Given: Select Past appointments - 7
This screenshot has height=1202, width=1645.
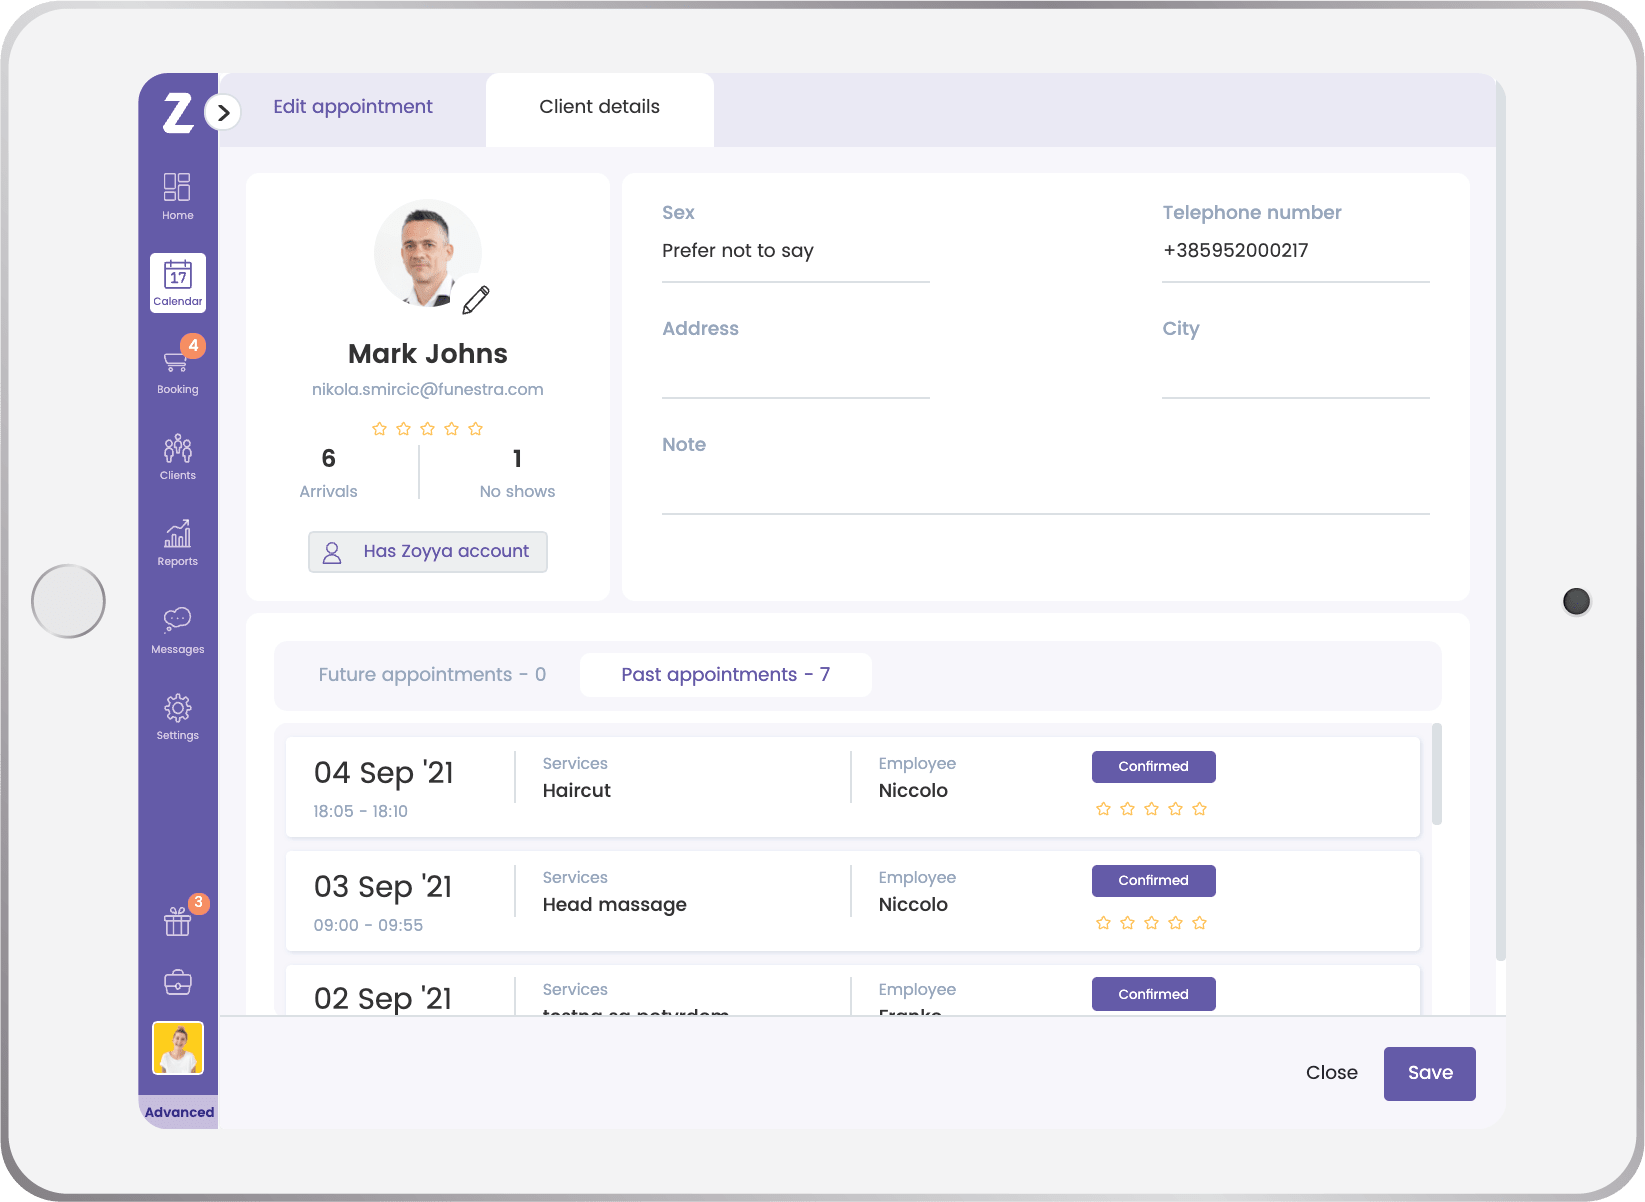Looking at the screenshot, I should 725,674.
